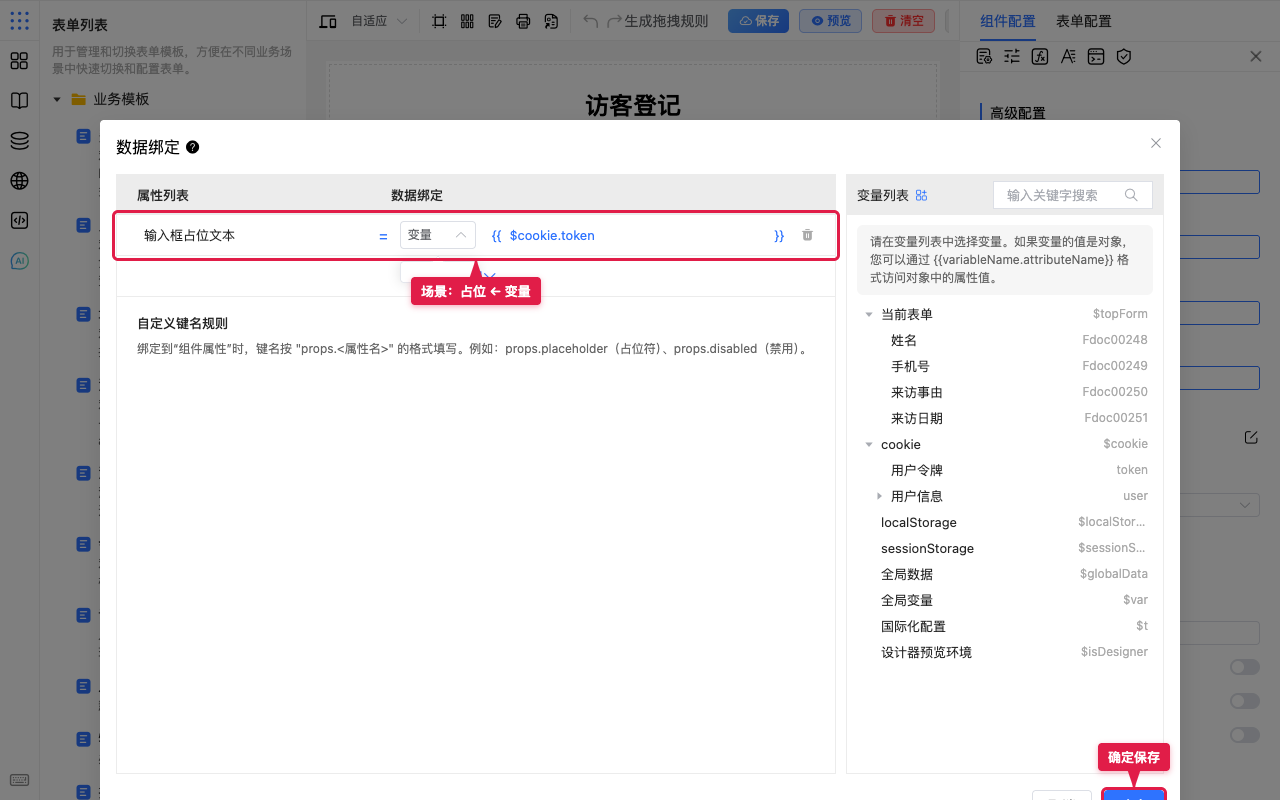Collapse the 业务模板 folder arrow
The image size is (1280, 800).
[x=57, y=99]
